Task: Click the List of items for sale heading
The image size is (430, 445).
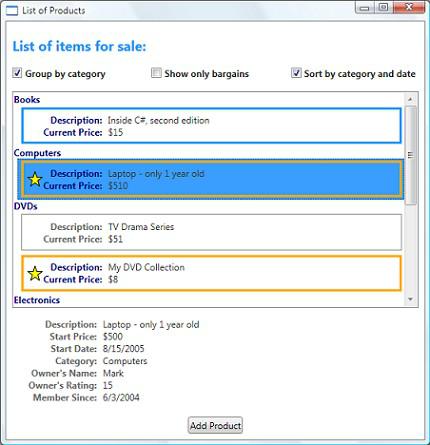Action: (x=79, y=46)
